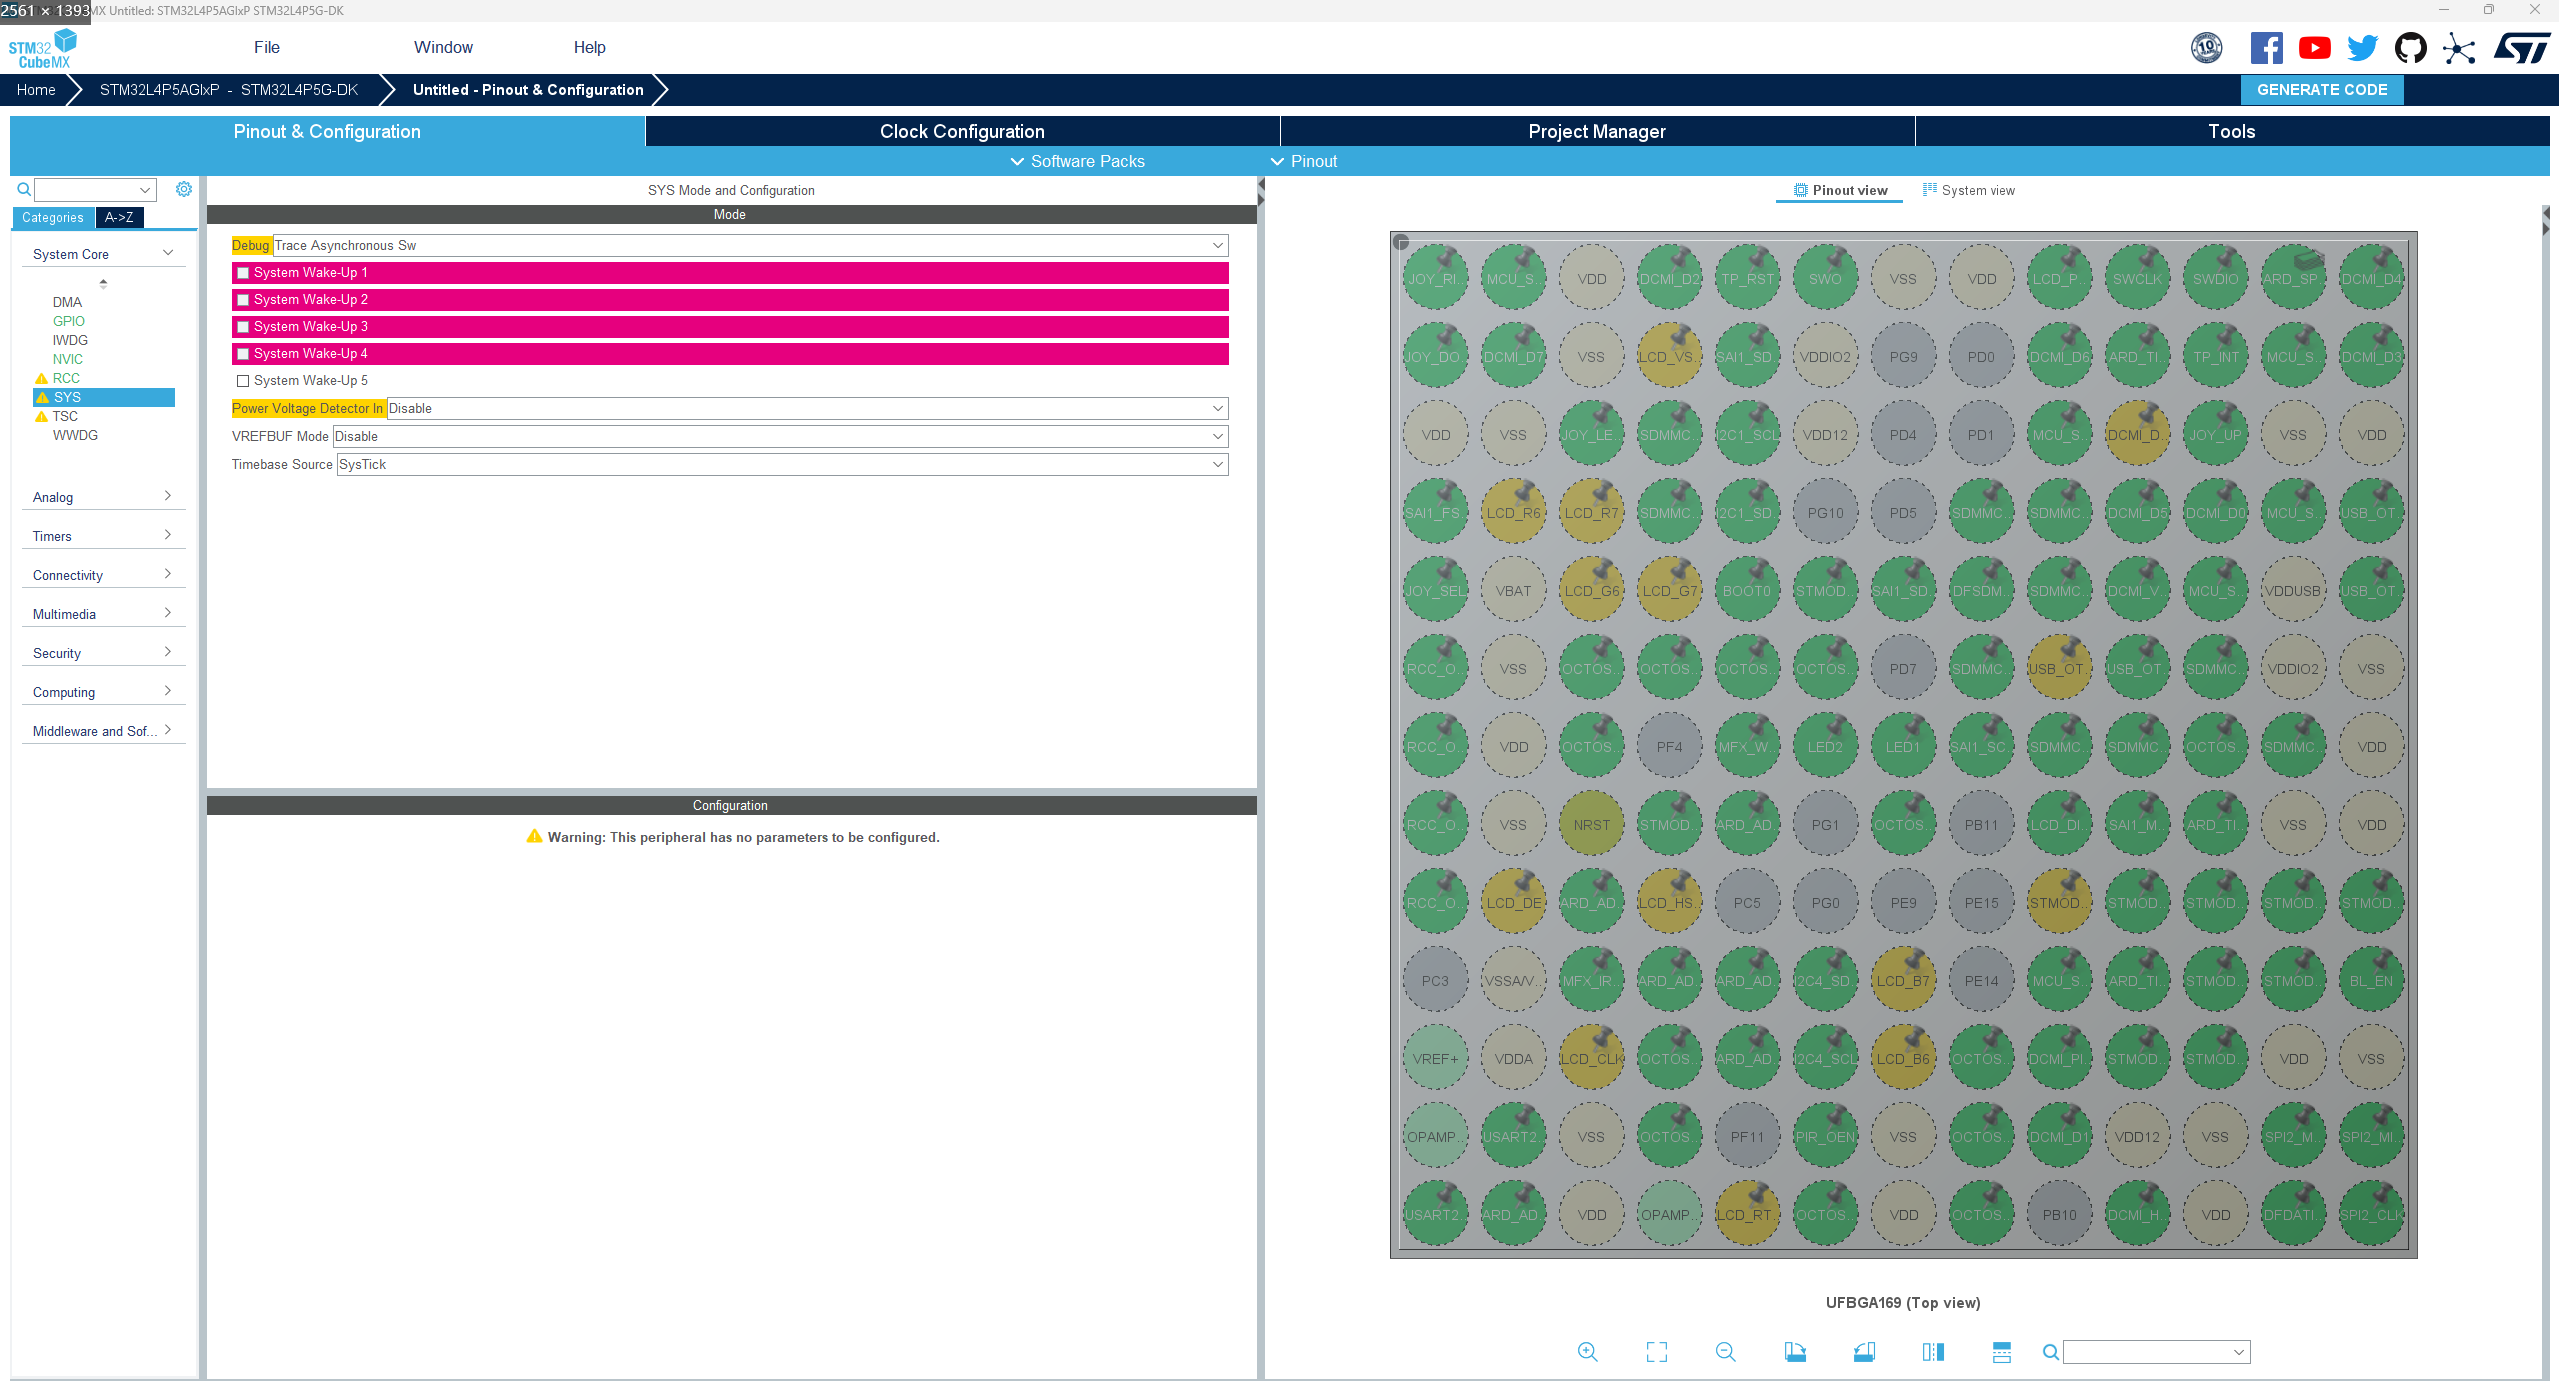Image resolution: width=2559 pixels, height=1391 pixels.
Task: Open the ST GitHub page icon
Action: 2410,48
